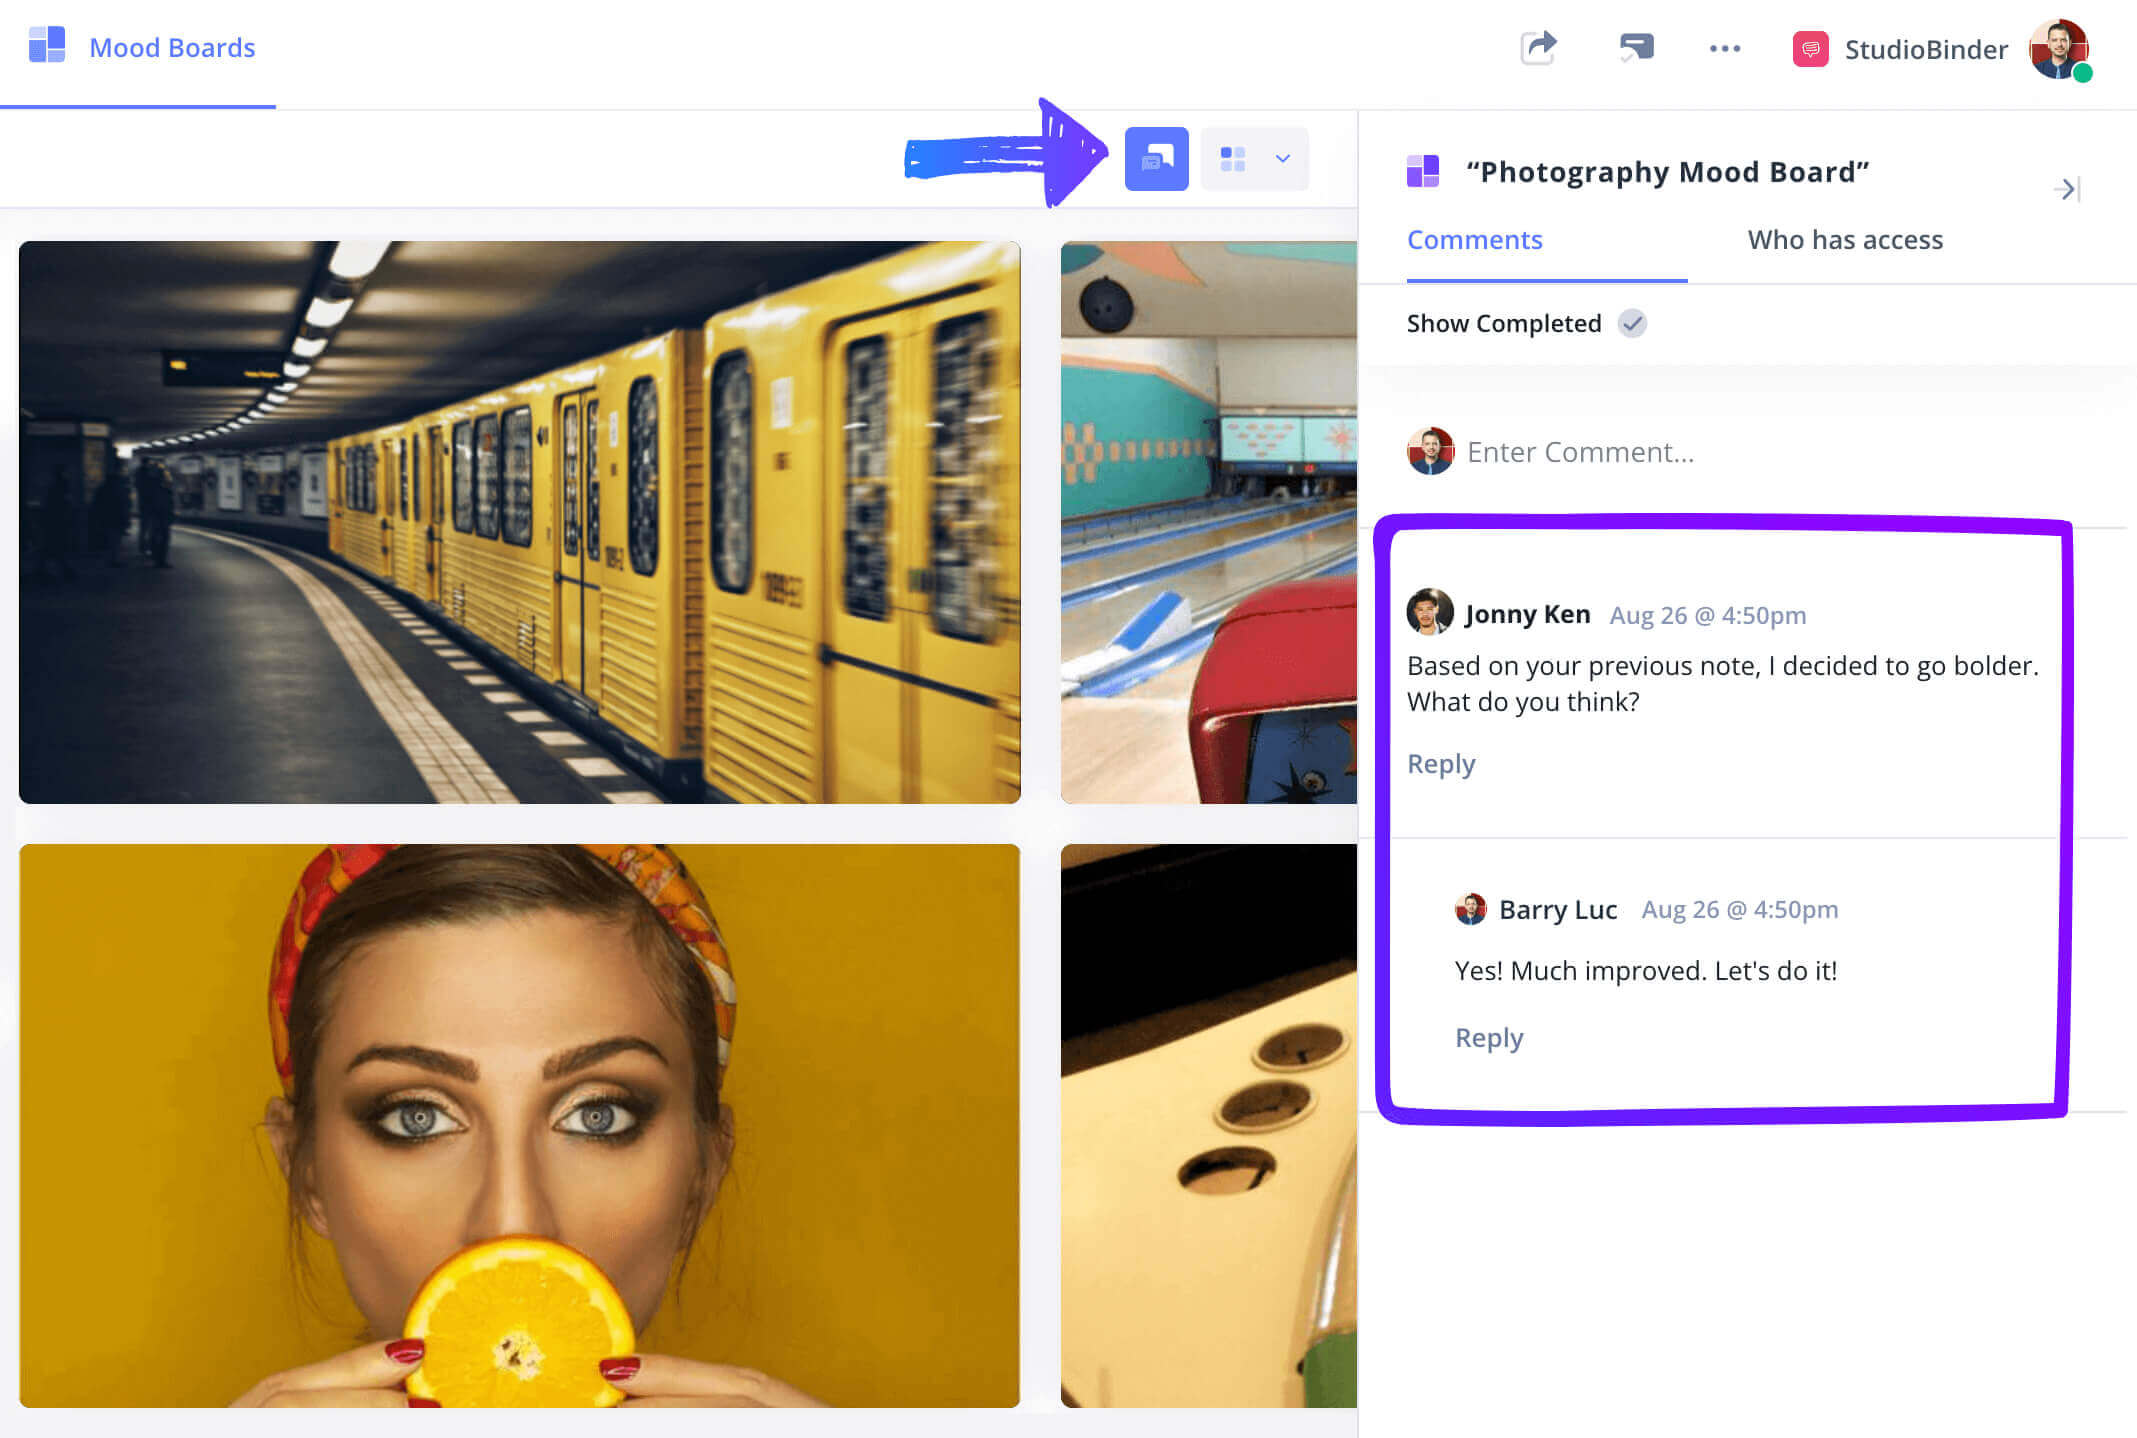Reply to Jonny Ken's comment
The width and height of the screenshot is (2137, 1438).
[x=1441, y=762]
